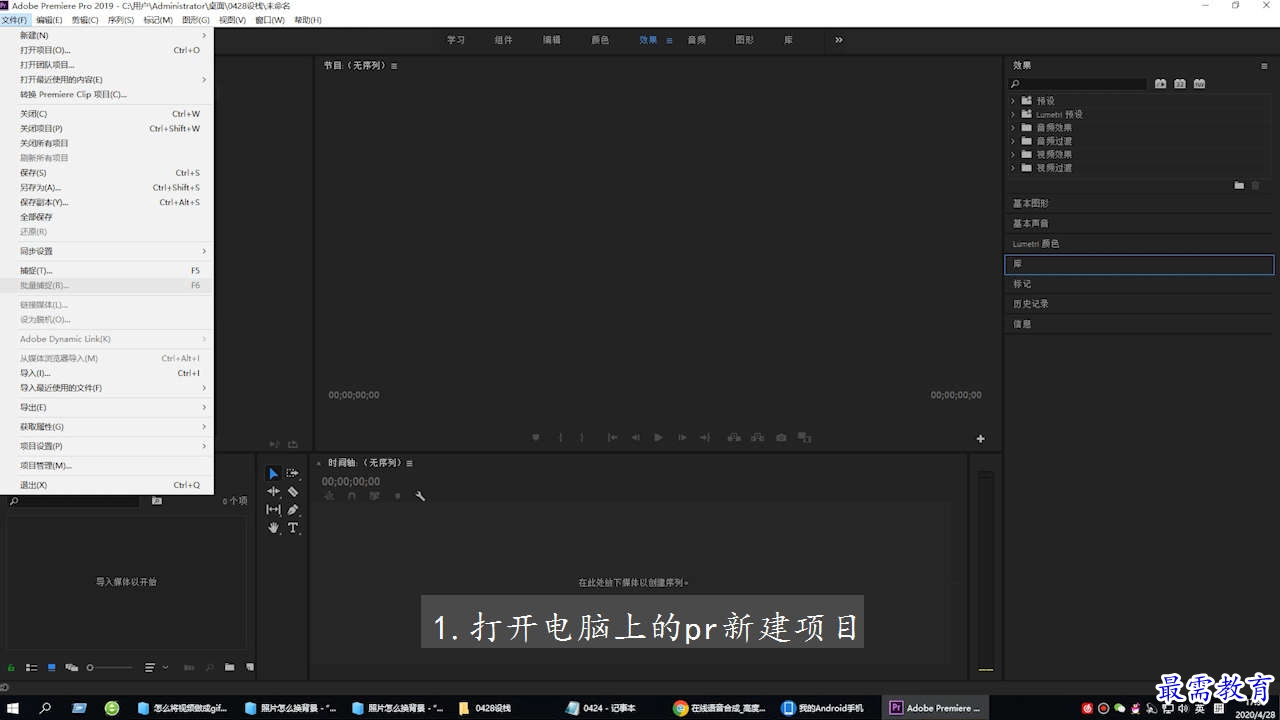Choose 保存(S) in File menu
The width and height of the screenshot is (1280, 720).
click(x=107, y=173)
